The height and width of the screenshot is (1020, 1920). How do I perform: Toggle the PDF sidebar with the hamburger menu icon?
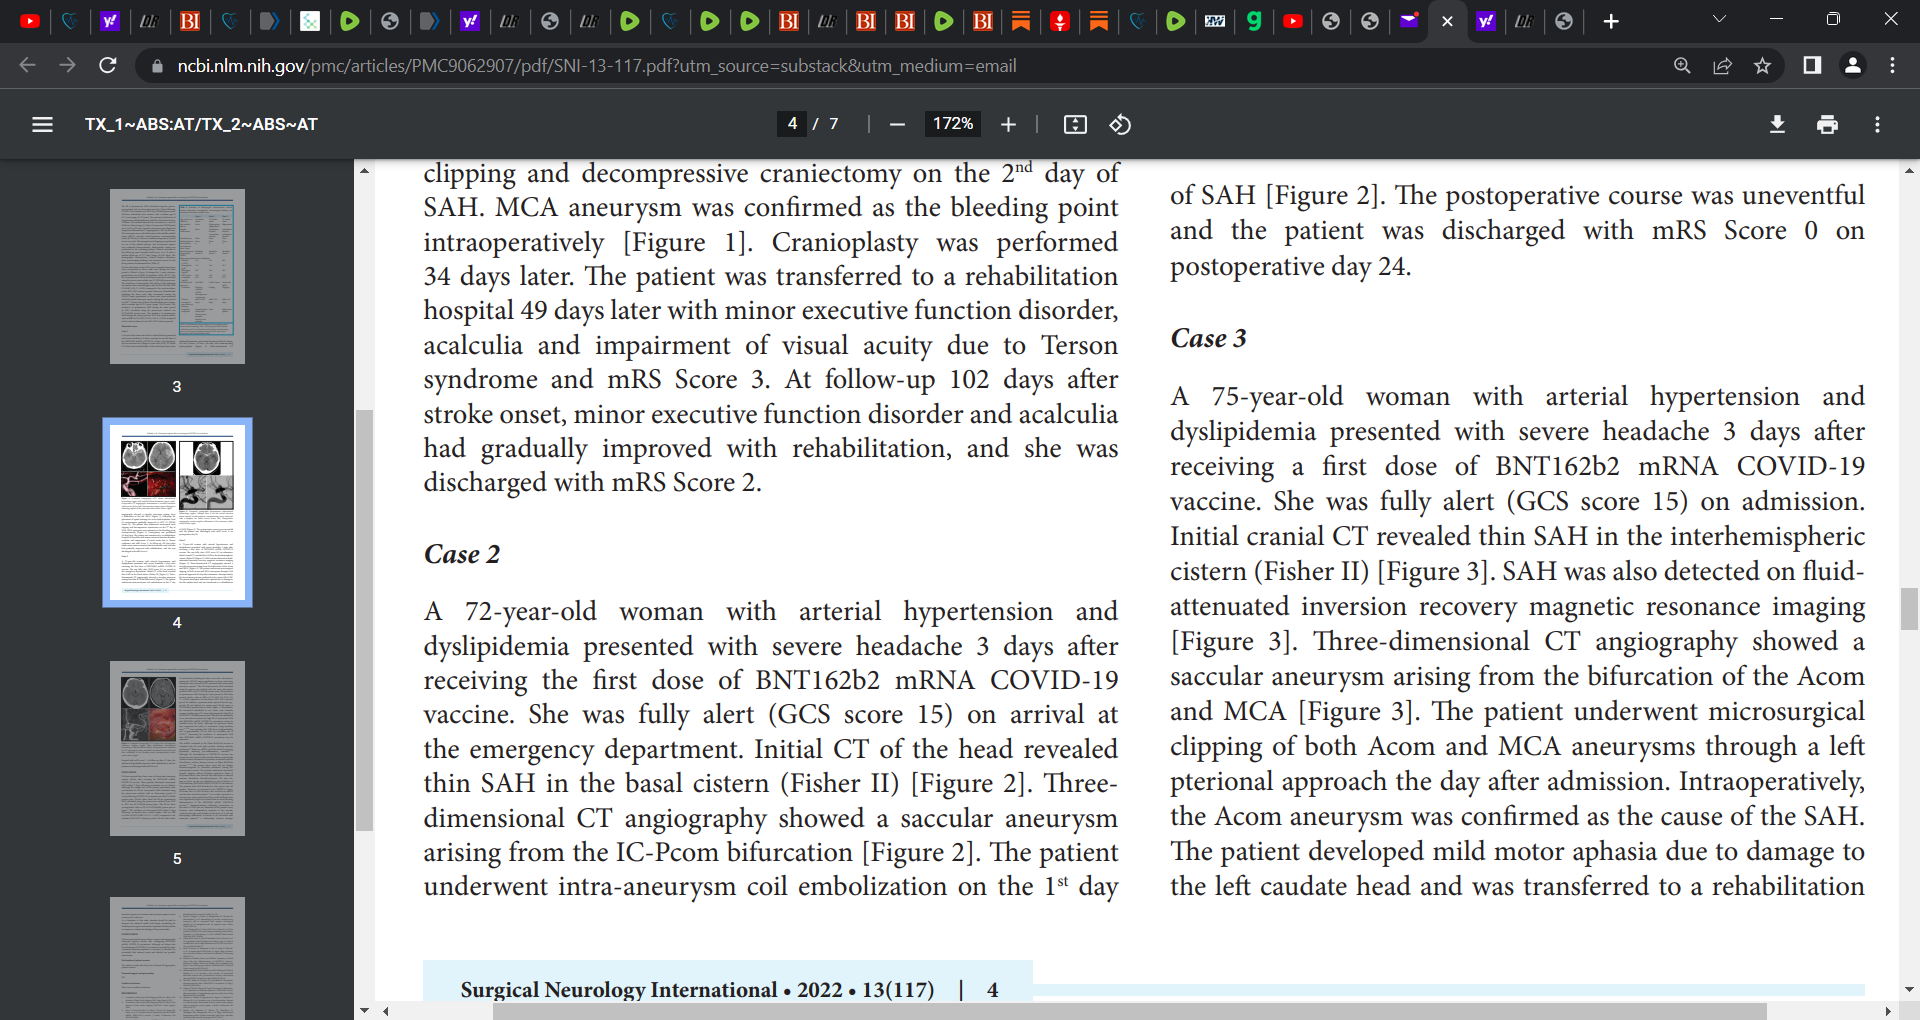click(42, 124)
